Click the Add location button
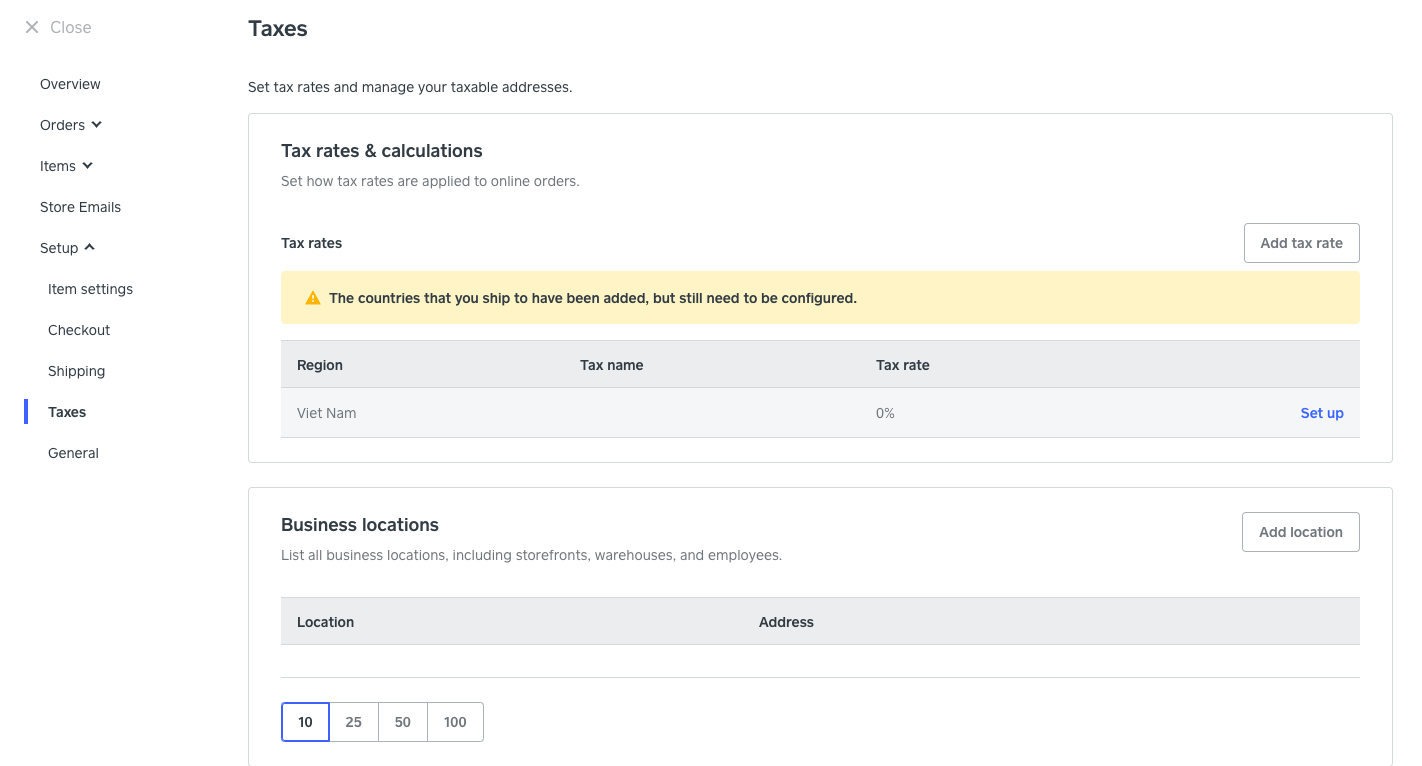 (x=1300, y=531)
